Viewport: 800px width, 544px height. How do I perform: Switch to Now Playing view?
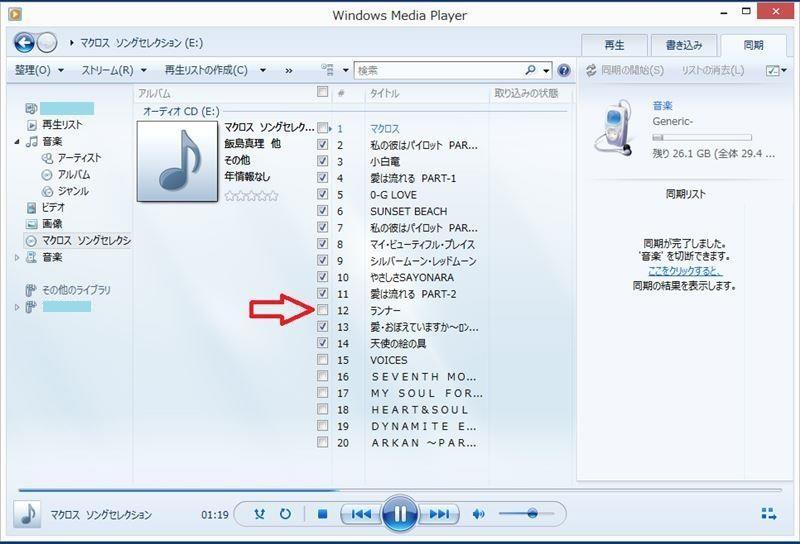pyautogui.click(x=768, y=513)
